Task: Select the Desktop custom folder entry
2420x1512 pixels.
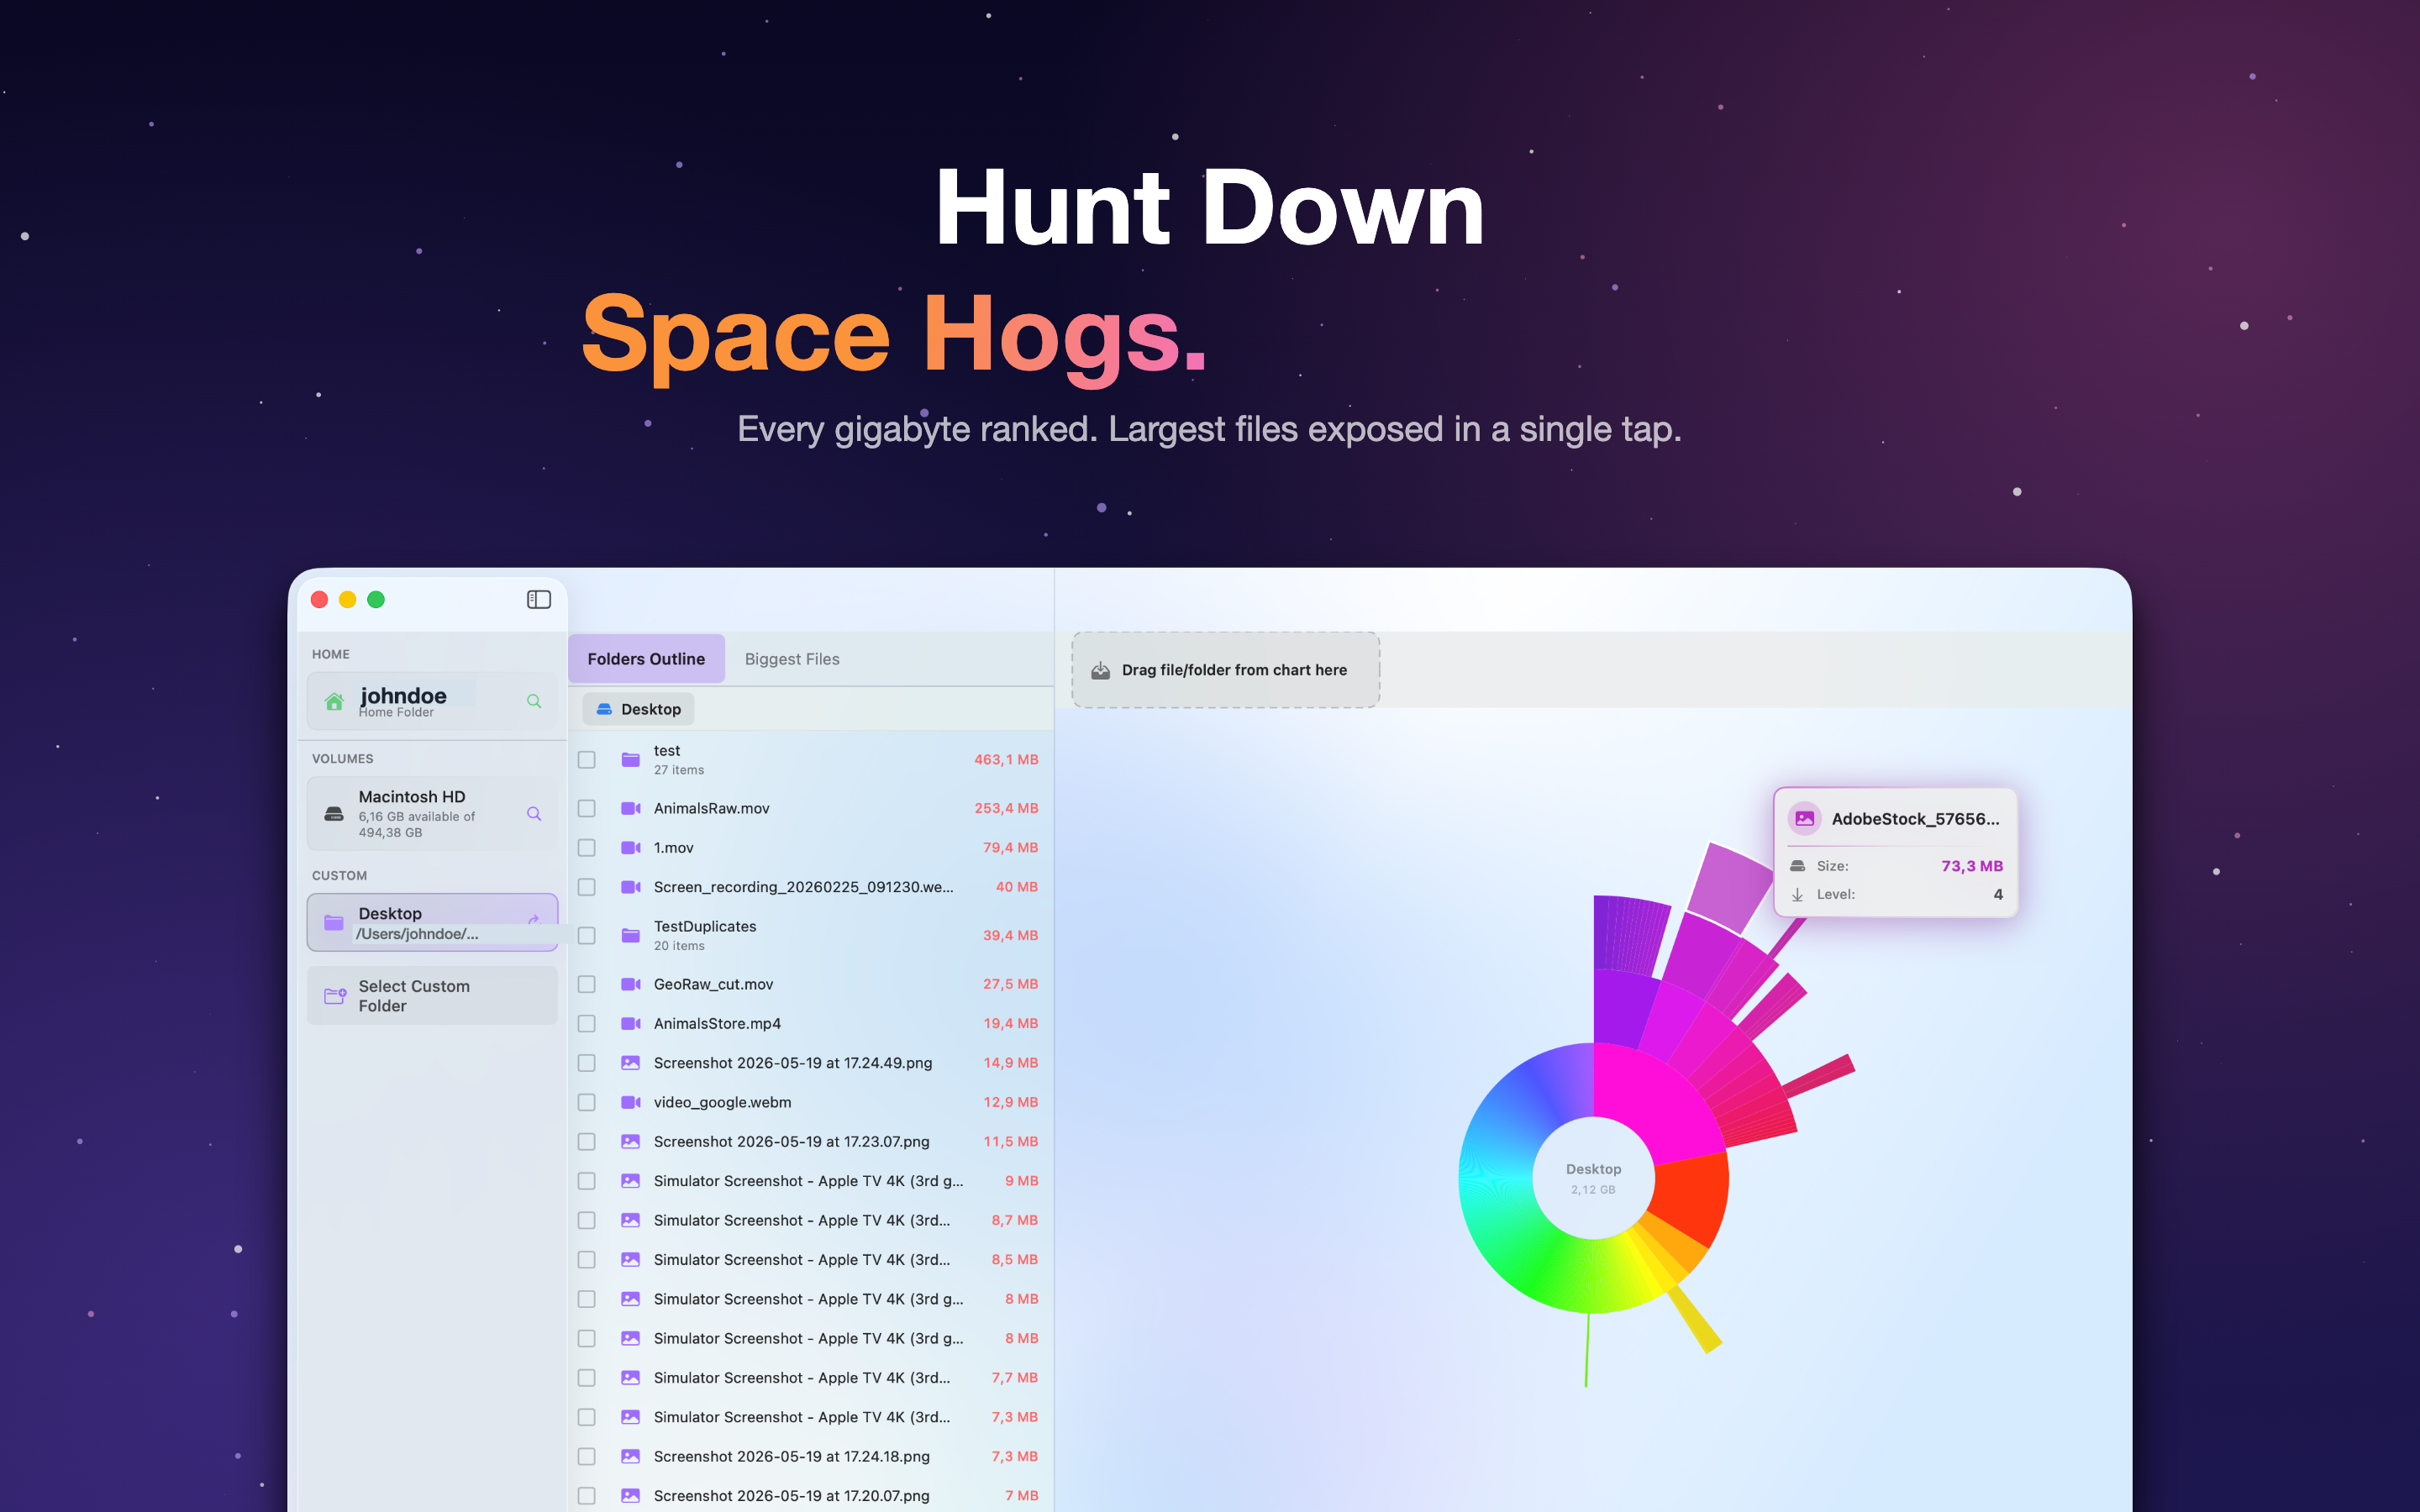Action: [x=432, y=922]
